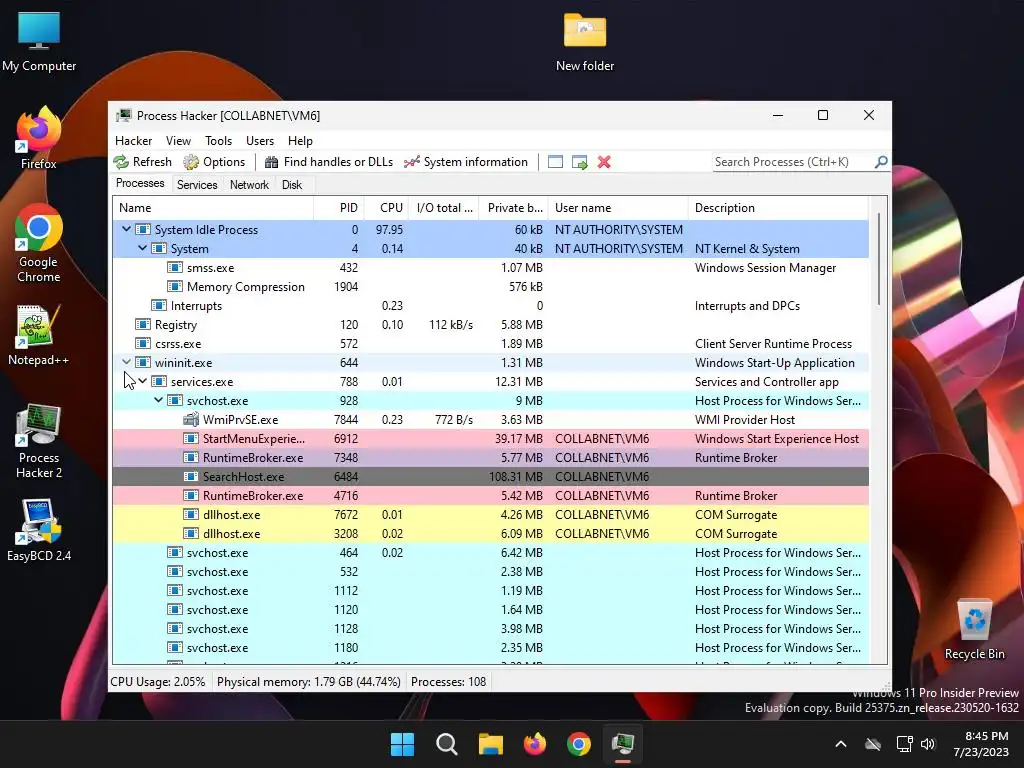Click the taskbar Search icon
Image resolution: width=1024 pixels, height=768 pixels.
click(447, 744)
